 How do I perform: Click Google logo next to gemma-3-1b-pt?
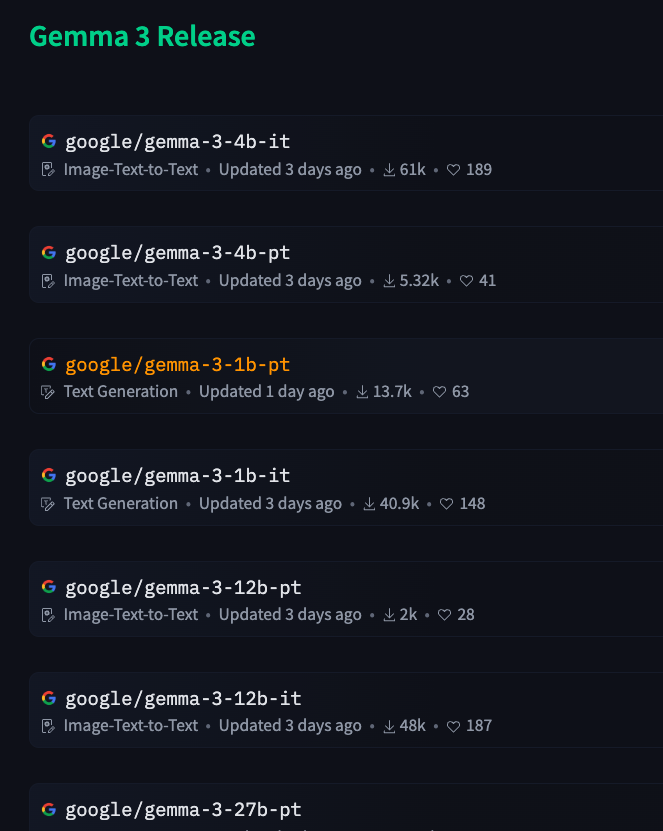[x=49, y=364]
